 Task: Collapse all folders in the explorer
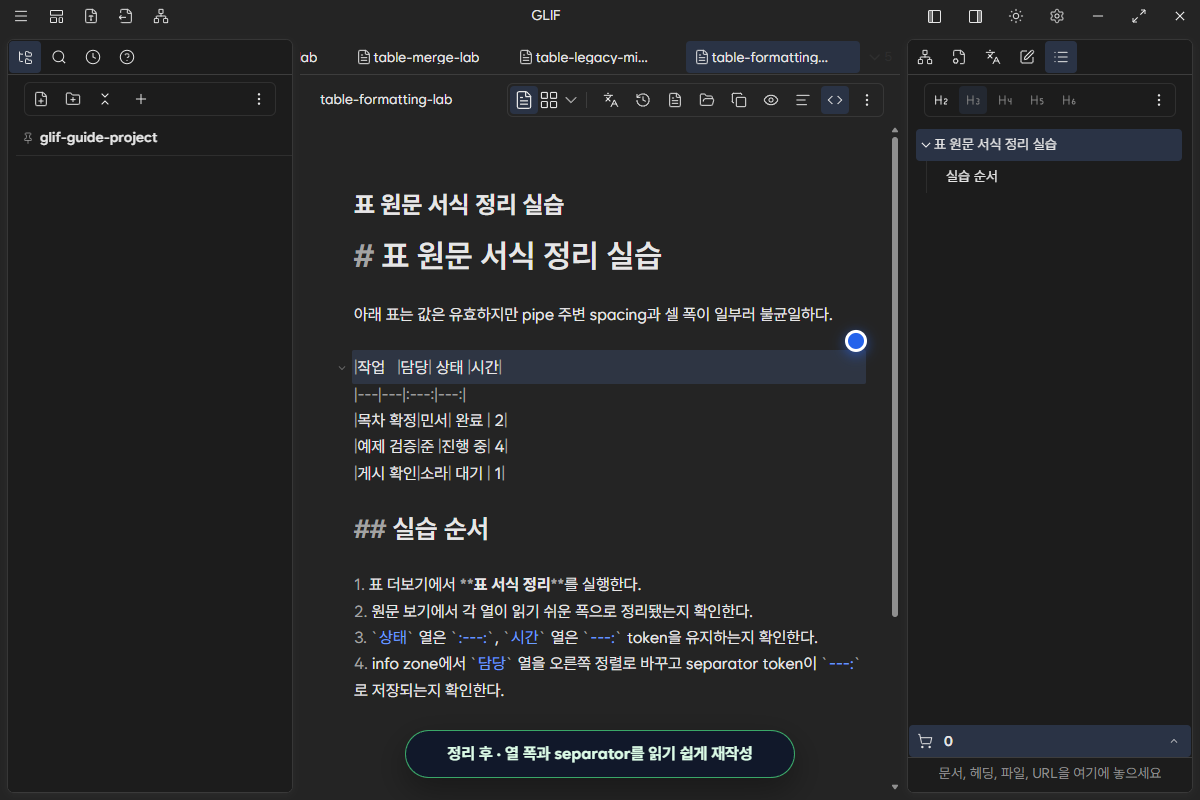coord(105,99)
